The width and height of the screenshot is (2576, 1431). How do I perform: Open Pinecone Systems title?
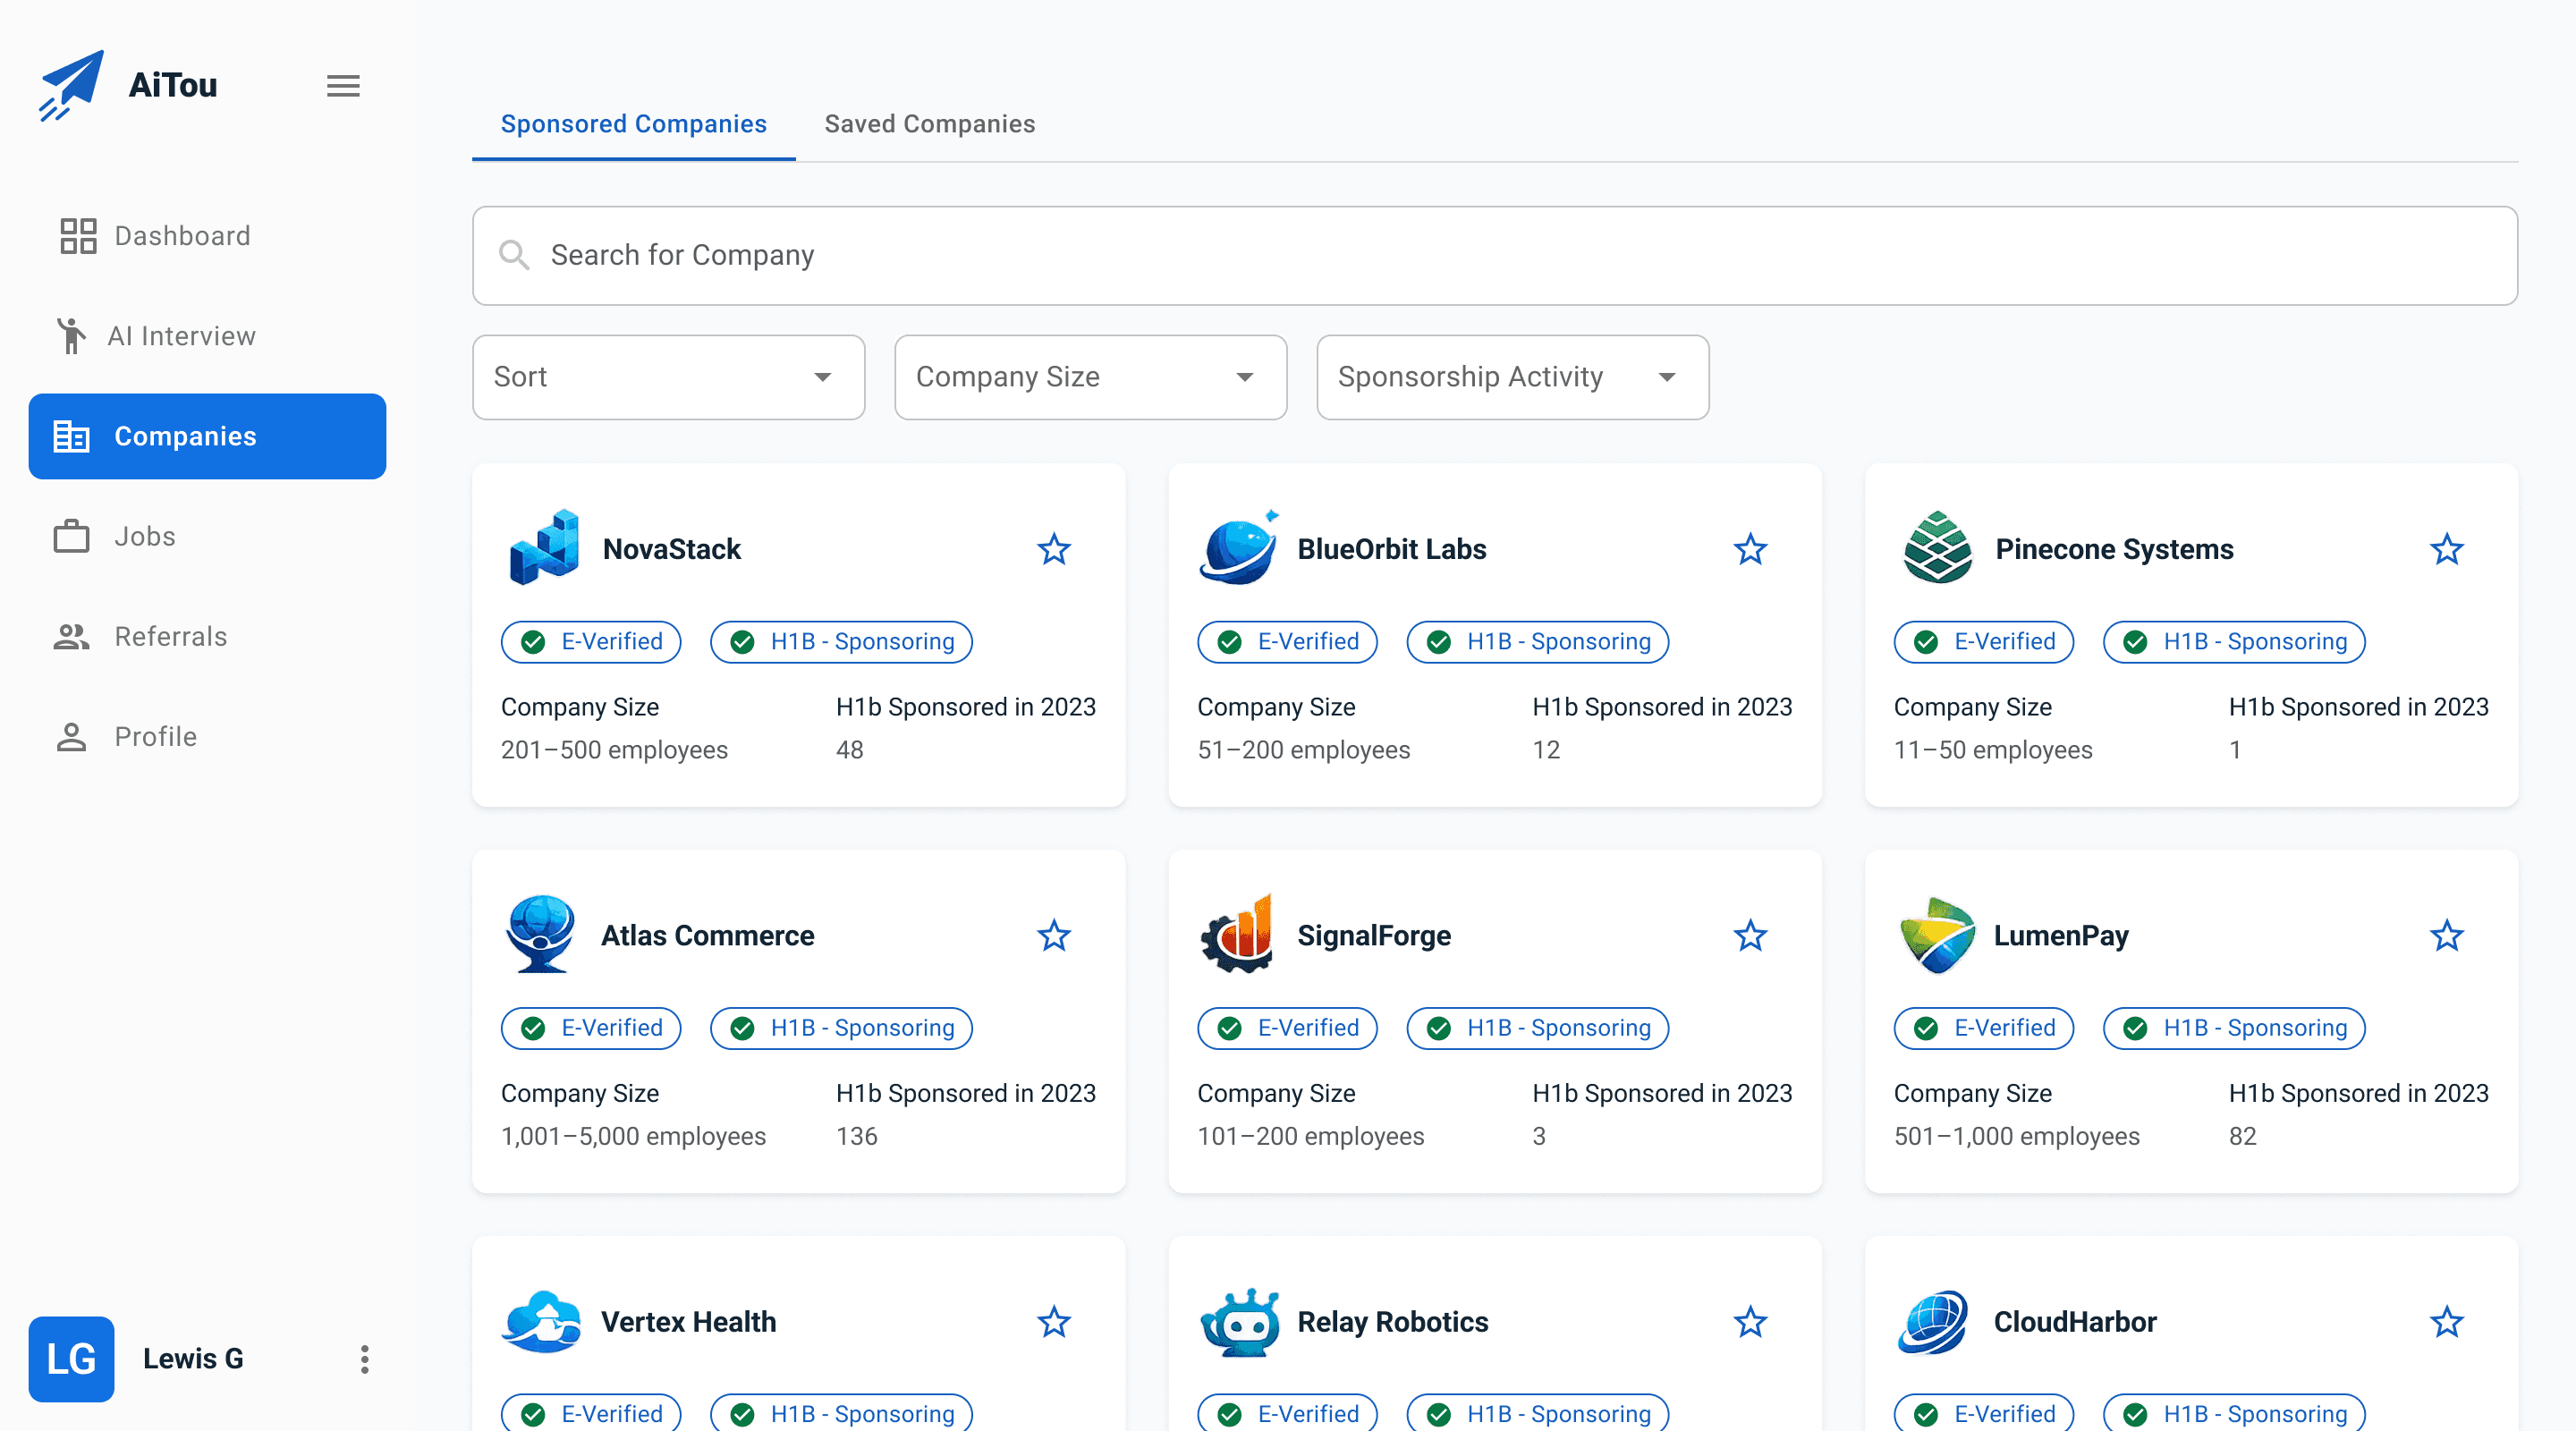click(x=2114, y=549)
